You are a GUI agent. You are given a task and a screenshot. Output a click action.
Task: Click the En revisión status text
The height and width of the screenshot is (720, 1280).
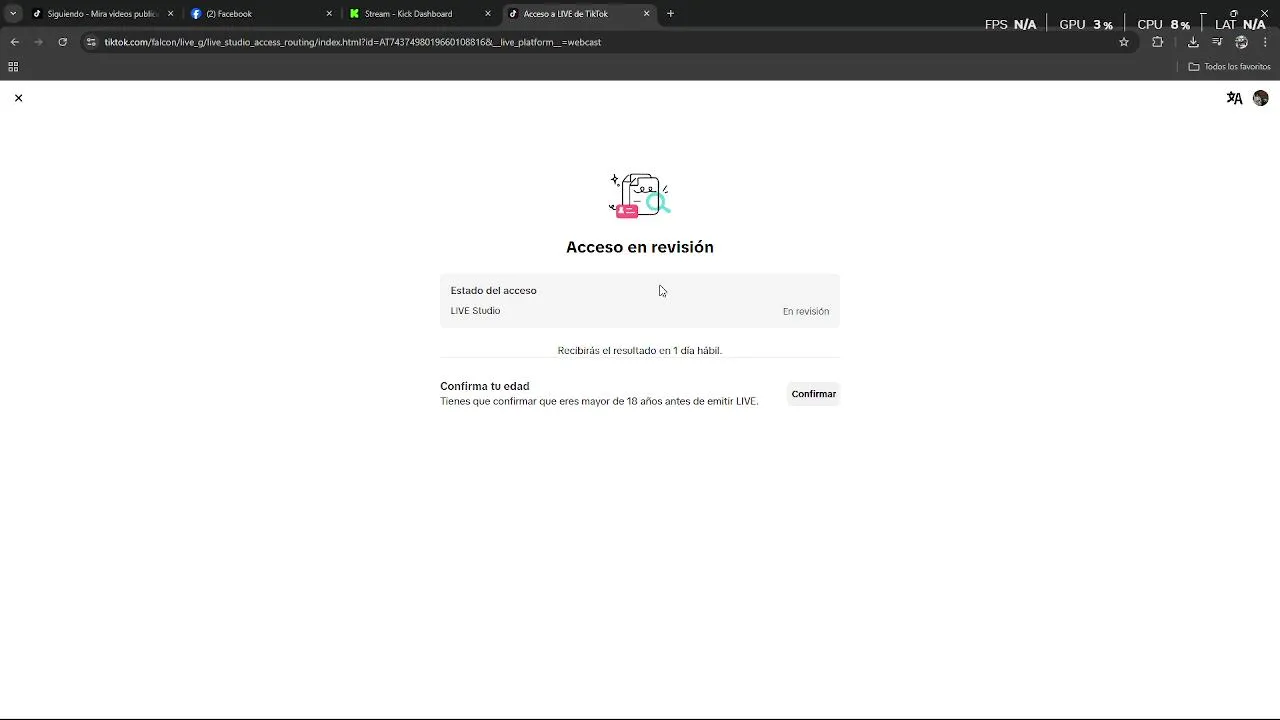coord(805,312)
